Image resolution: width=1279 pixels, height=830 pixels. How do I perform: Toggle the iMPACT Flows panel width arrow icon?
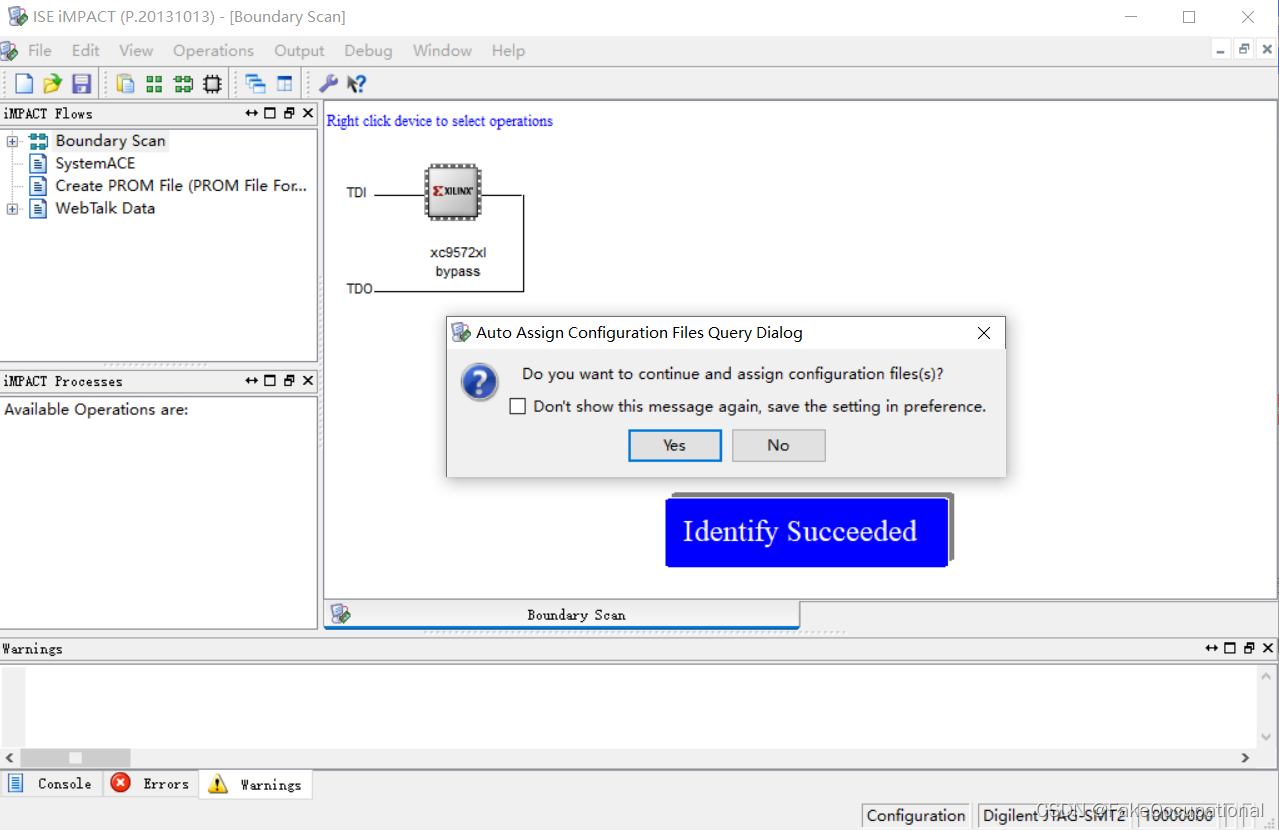pyautogui.click(x=252, y=114)
